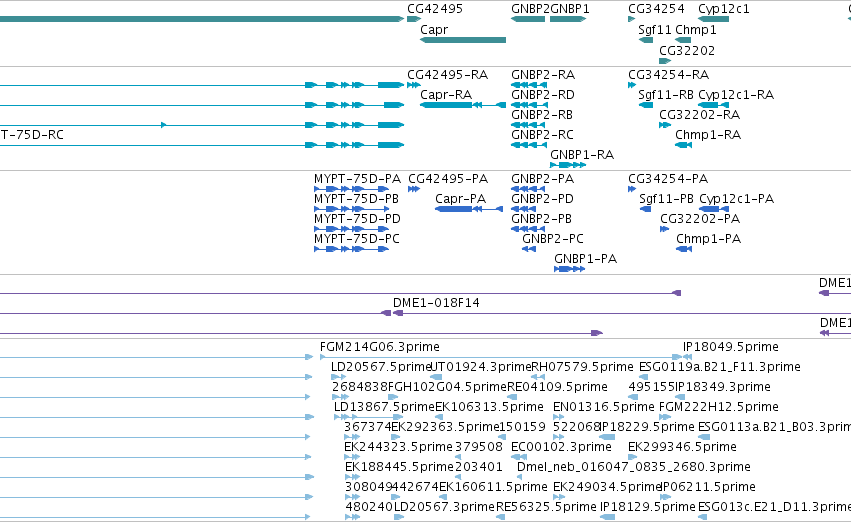The height and width of the screenshot is (522, 851).
Task: Select the EK292363.5prime EST label
Action: point(445,427)
